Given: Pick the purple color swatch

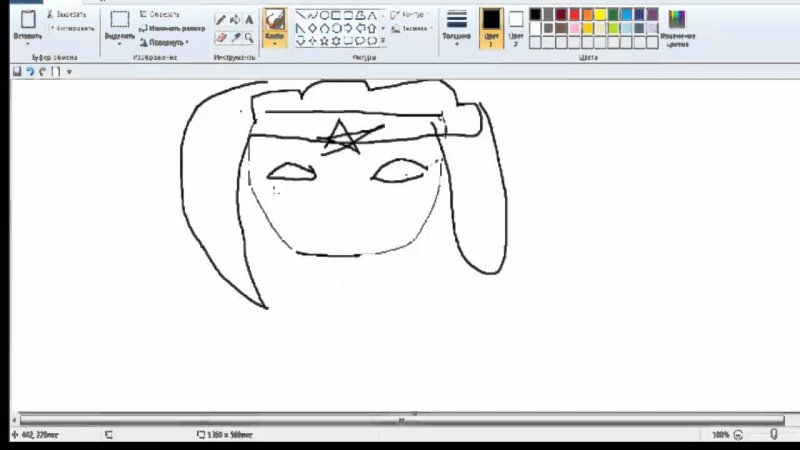Looking at the screenshot, I should pyautogui.click(x=653, y=14).
